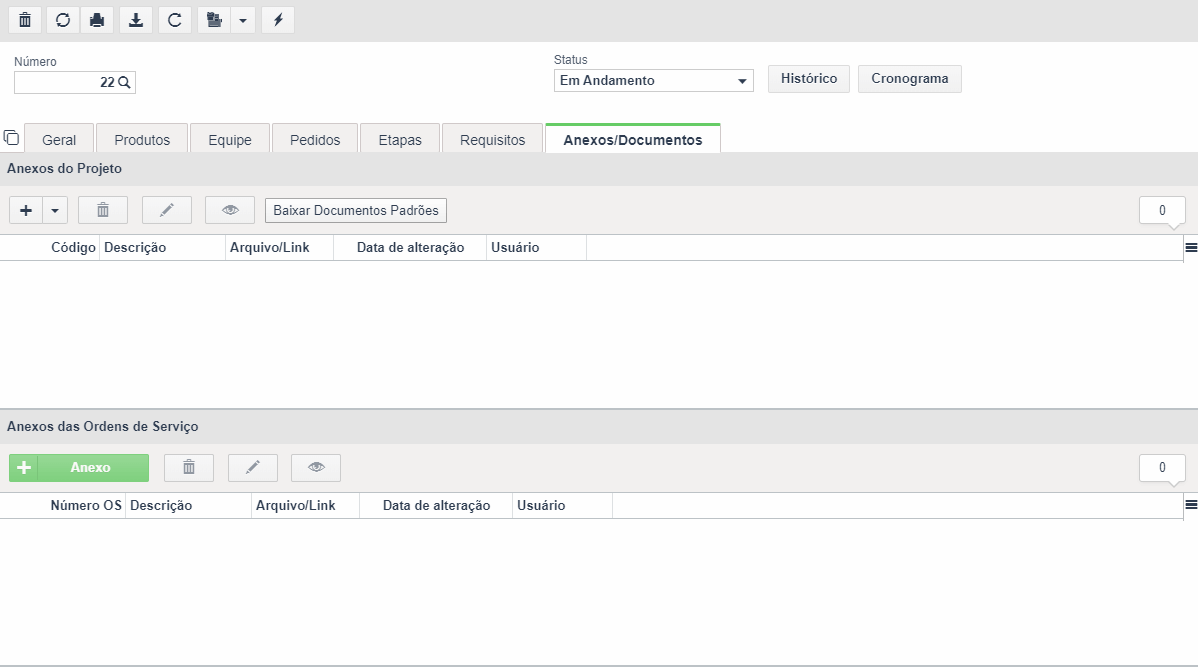The image size is (1198, 667).
Task: Click the lightning bolt icon in top toolbar
Action: pos(278,20)
